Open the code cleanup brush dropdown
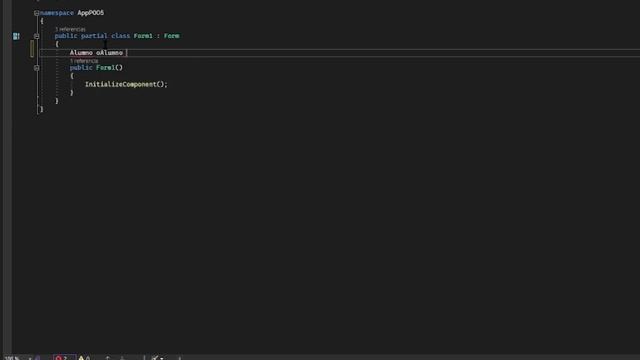 (x=157, y=358)
